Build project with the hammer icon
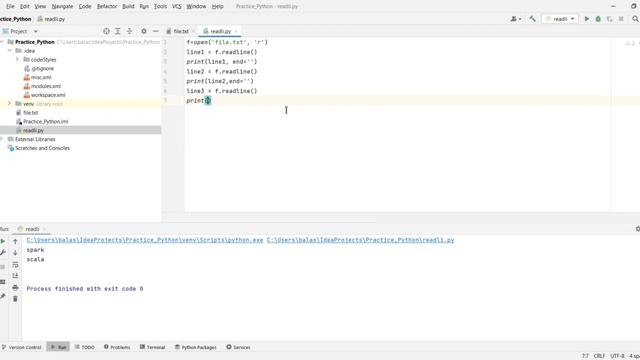The height and width of the screenshot is (360, 640). 532,19
